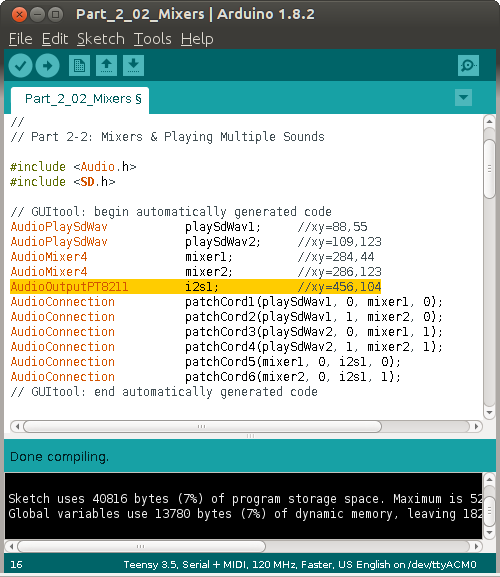This screenshot has width=500, height=577.
Task: Click the board info text in status bar
Action: click(x=300, y=564)
